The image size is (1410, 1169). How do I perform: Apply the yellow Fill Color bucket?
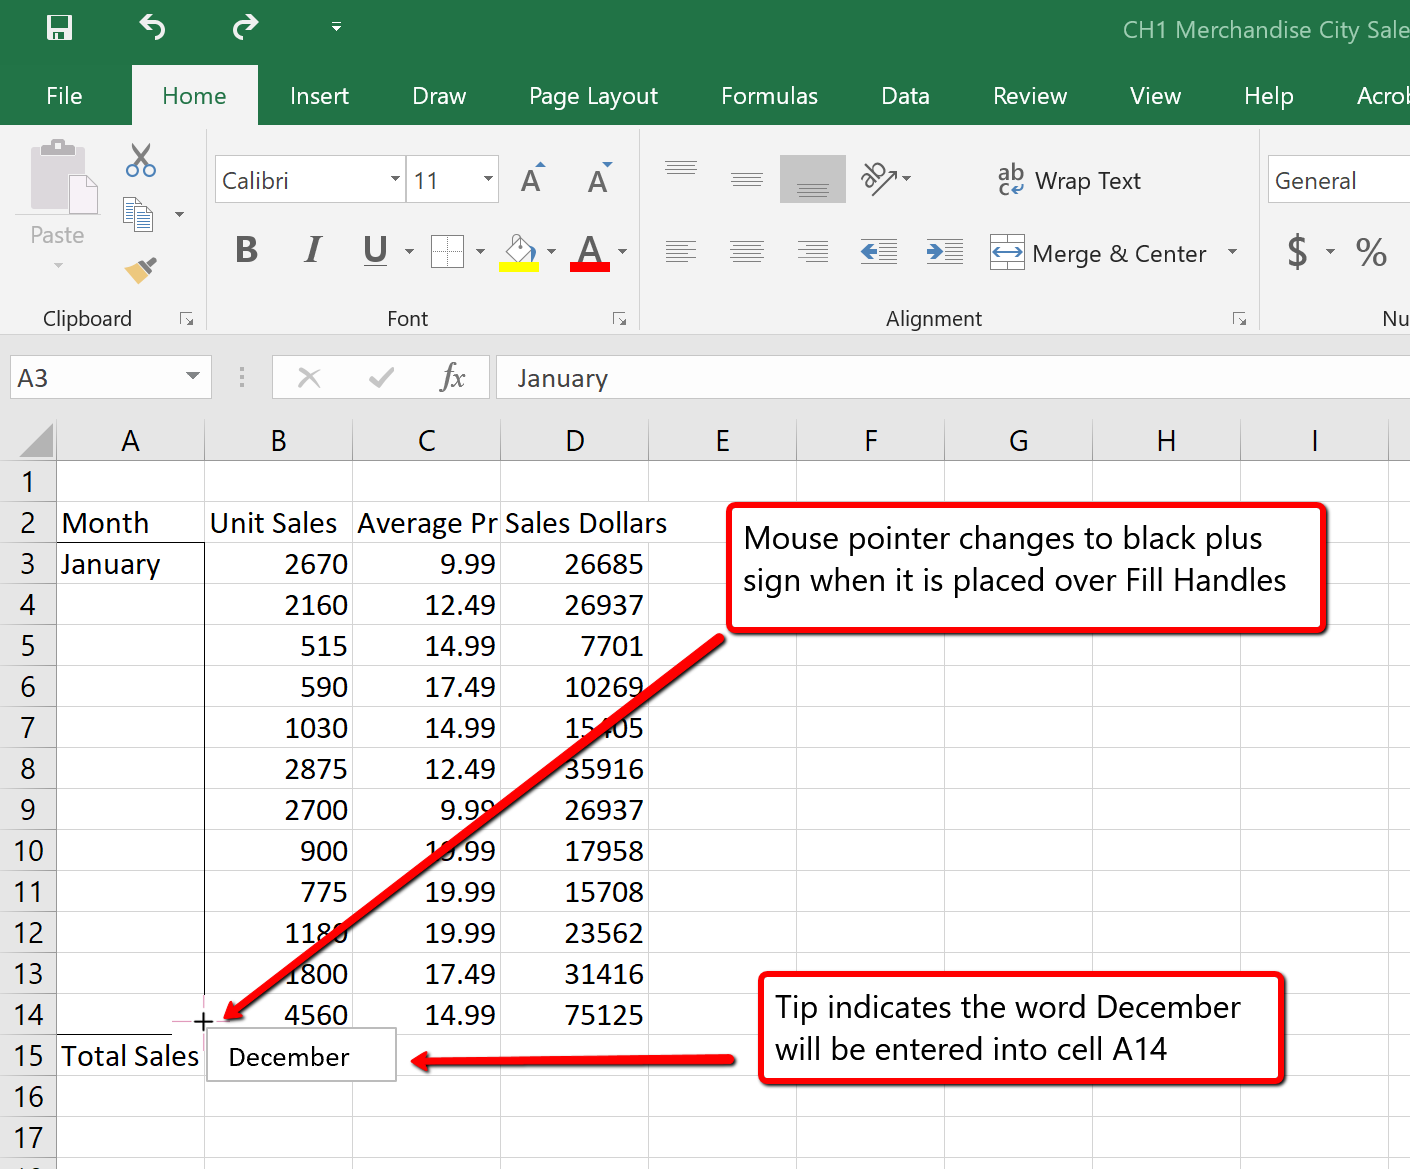[519, 252]
